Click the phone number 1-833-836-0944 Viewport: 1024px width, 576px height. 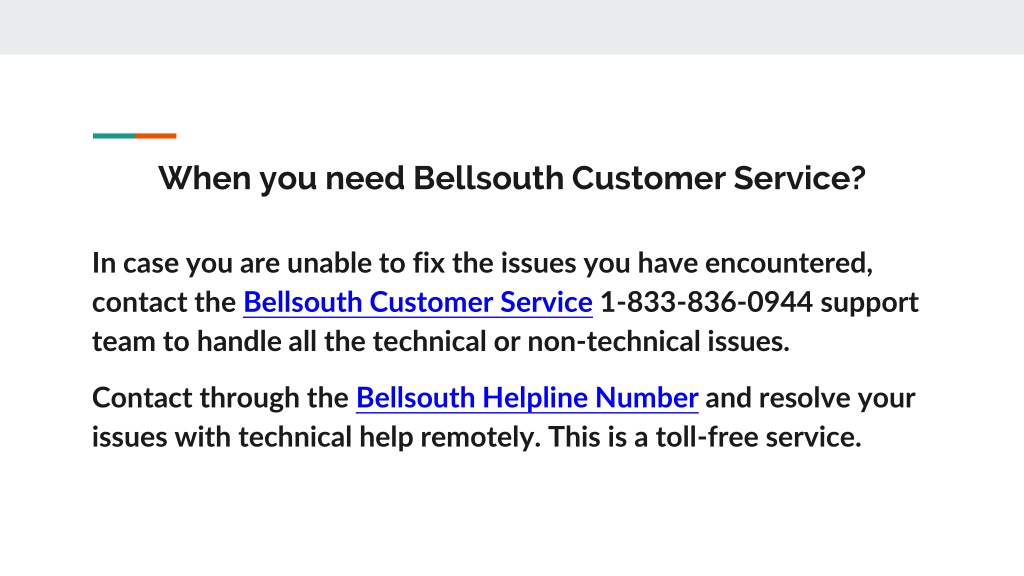(706, 302)
